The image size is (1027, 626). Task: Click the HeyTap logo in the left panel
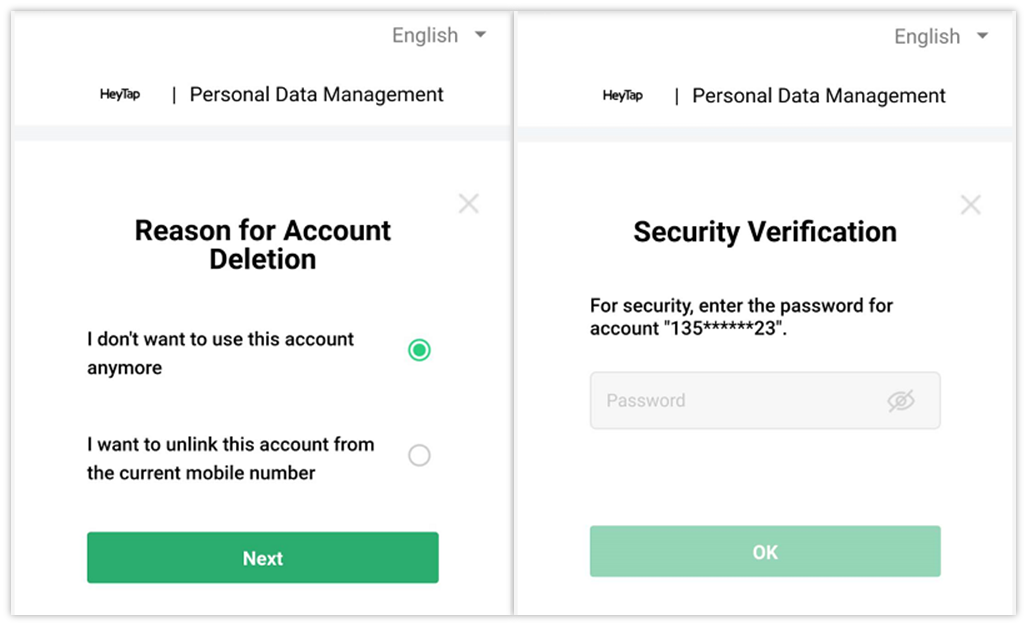point(120,95)
